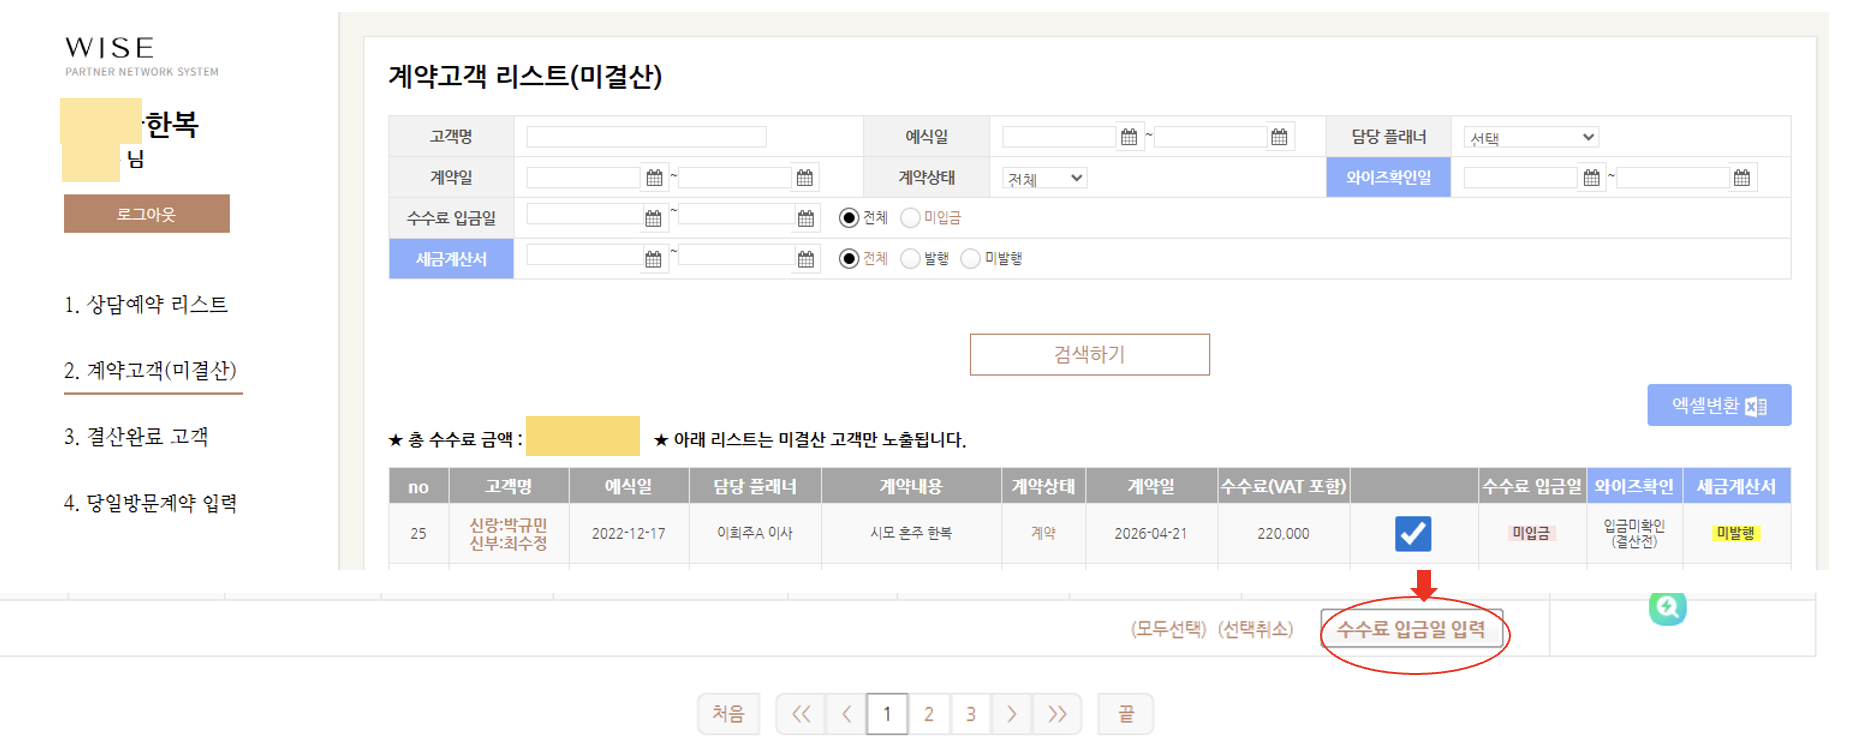This screenshot has height=748, width=1850.
Task: Click the 계약일 start date calendar icon
Action: coord(654,178)
